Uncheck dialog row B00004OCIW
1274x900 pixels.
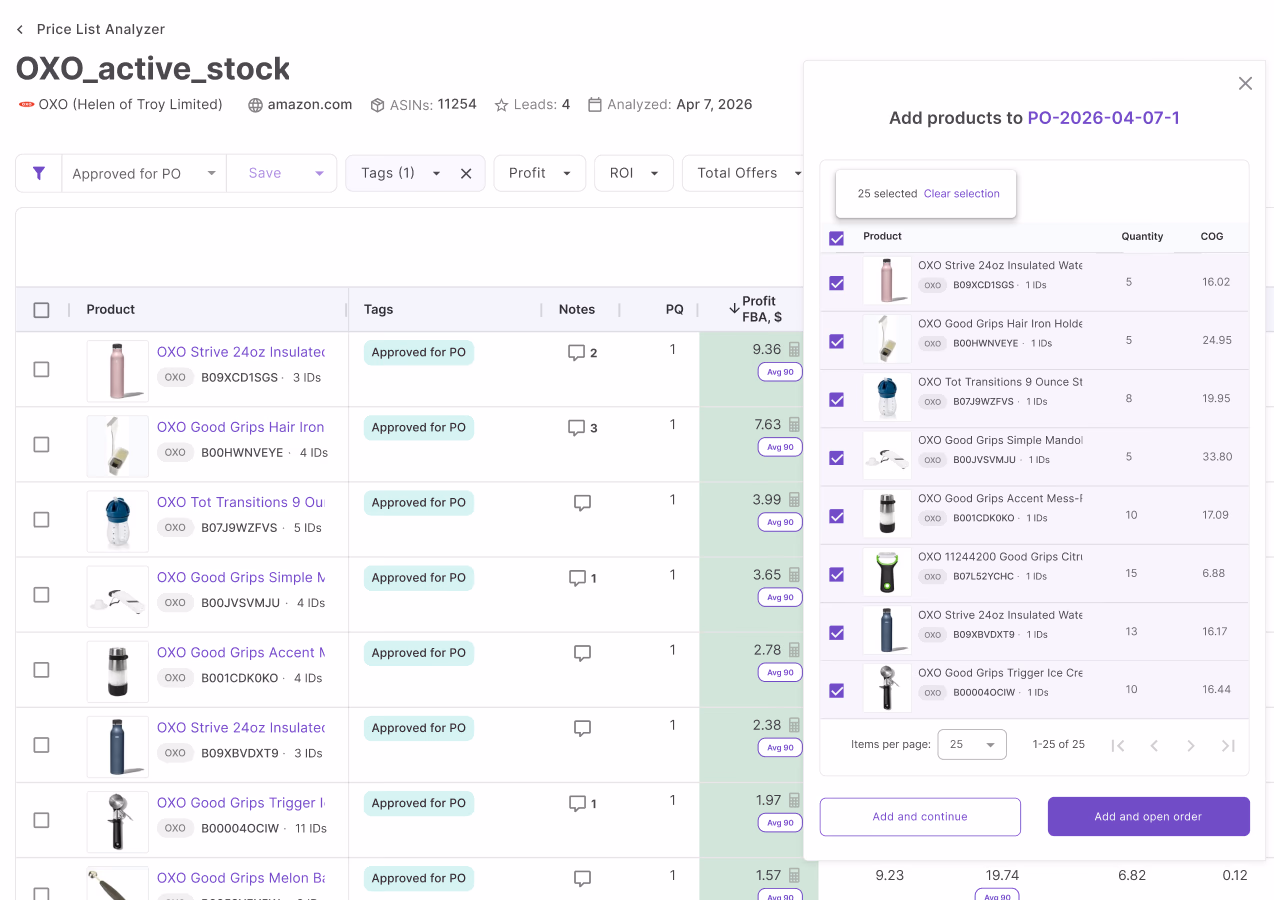pyautogui.click(x=837, y=690)
